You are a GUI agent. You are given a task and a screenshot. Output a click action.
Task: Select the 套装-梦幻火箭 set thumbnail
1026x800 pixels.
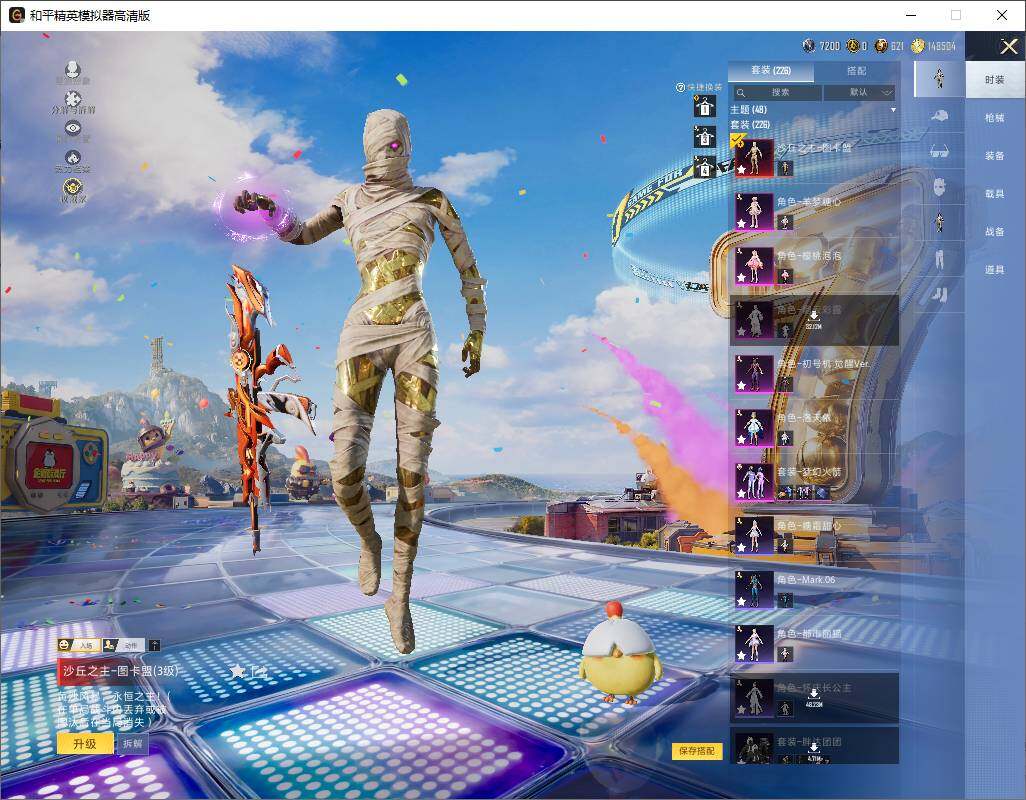click(x=754, y=481)
